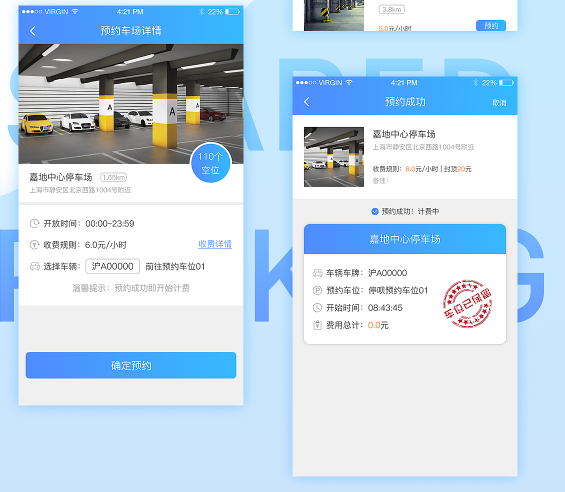The image size is (565, 492).
Task: Tap the small blue reserve button on top card
Action: pyautogui.click(x=491, y=26)
